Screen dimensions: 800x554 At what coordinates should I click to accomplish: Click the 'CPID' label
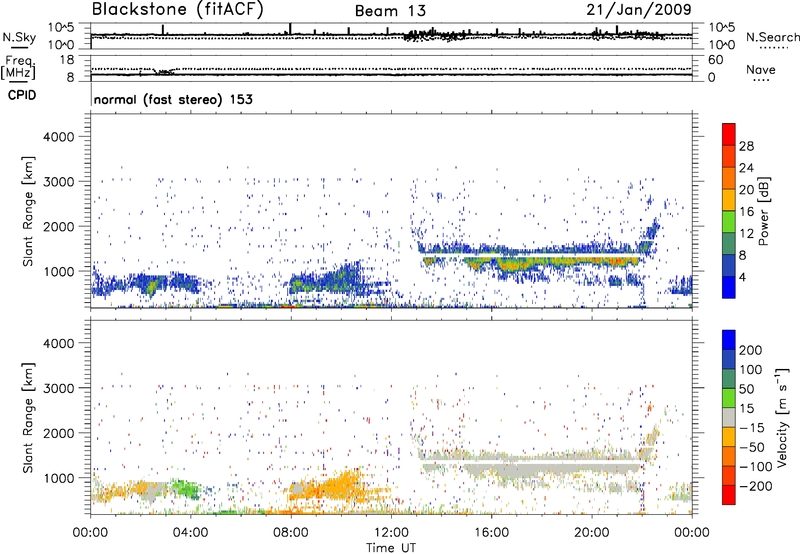[22, 95]
